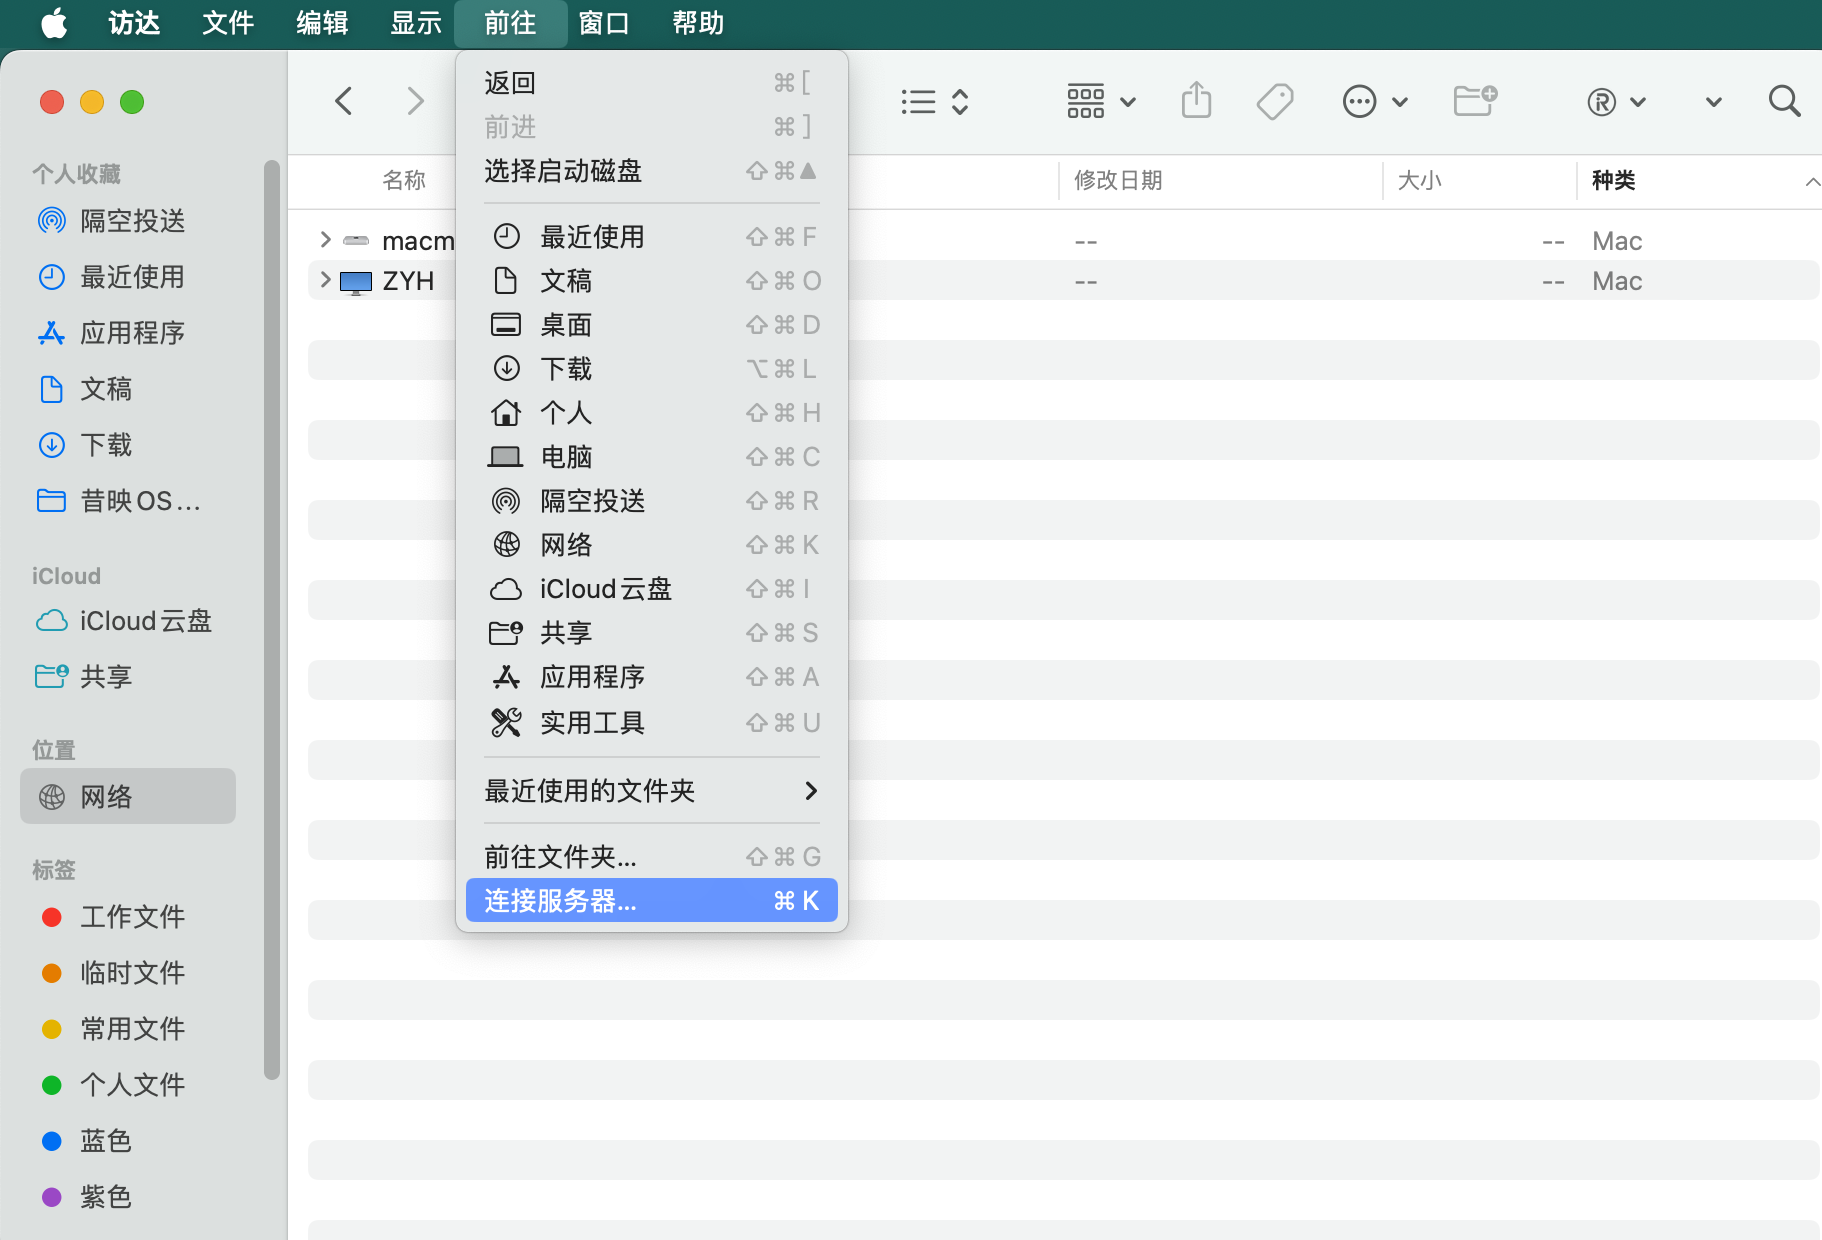1822x1240 pixels.
Task: Sort by 名称 column header
Action: tap(404, 181)
